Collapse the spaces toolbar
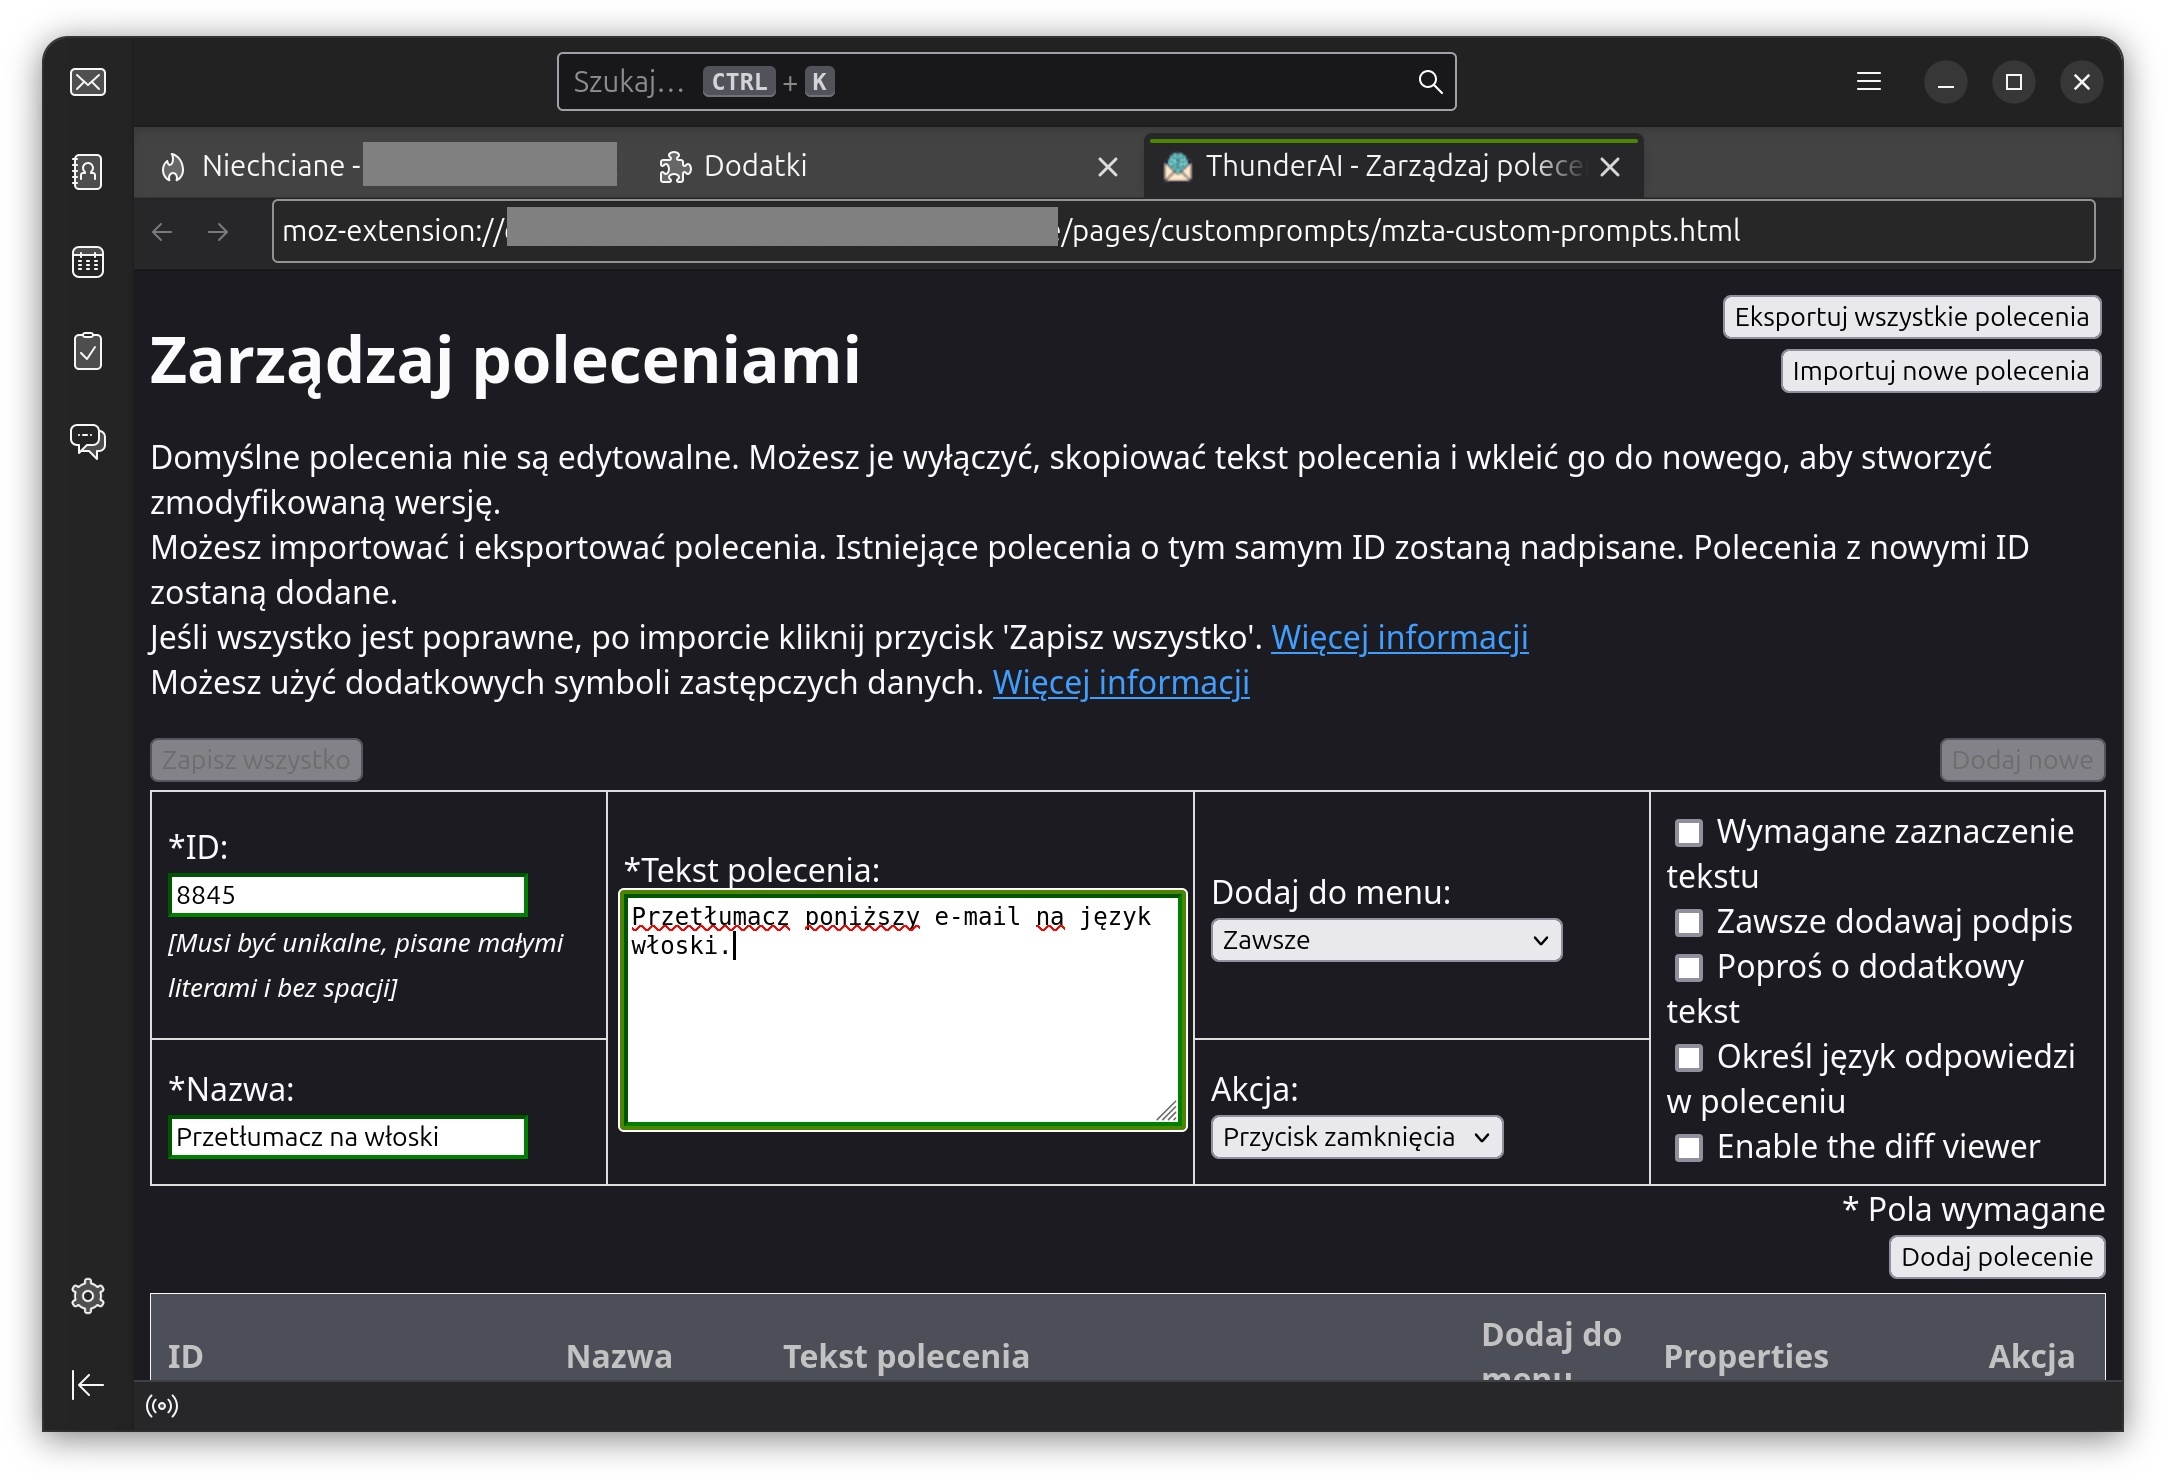This screenshot has height=1480, width=2166. [88, 1385]
